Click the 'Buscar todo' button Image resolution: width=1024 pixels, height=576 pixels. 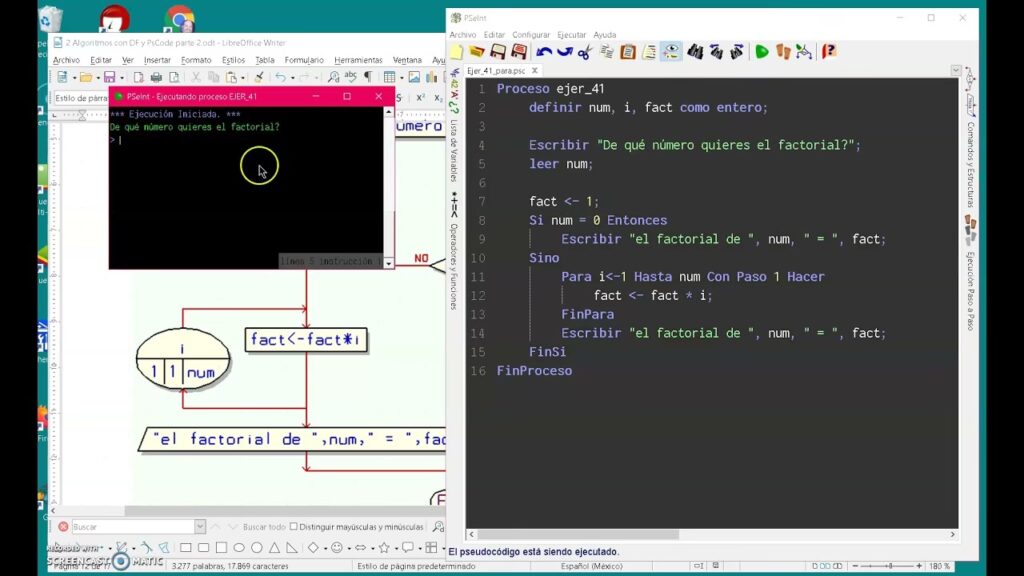(x=263, y=527)
